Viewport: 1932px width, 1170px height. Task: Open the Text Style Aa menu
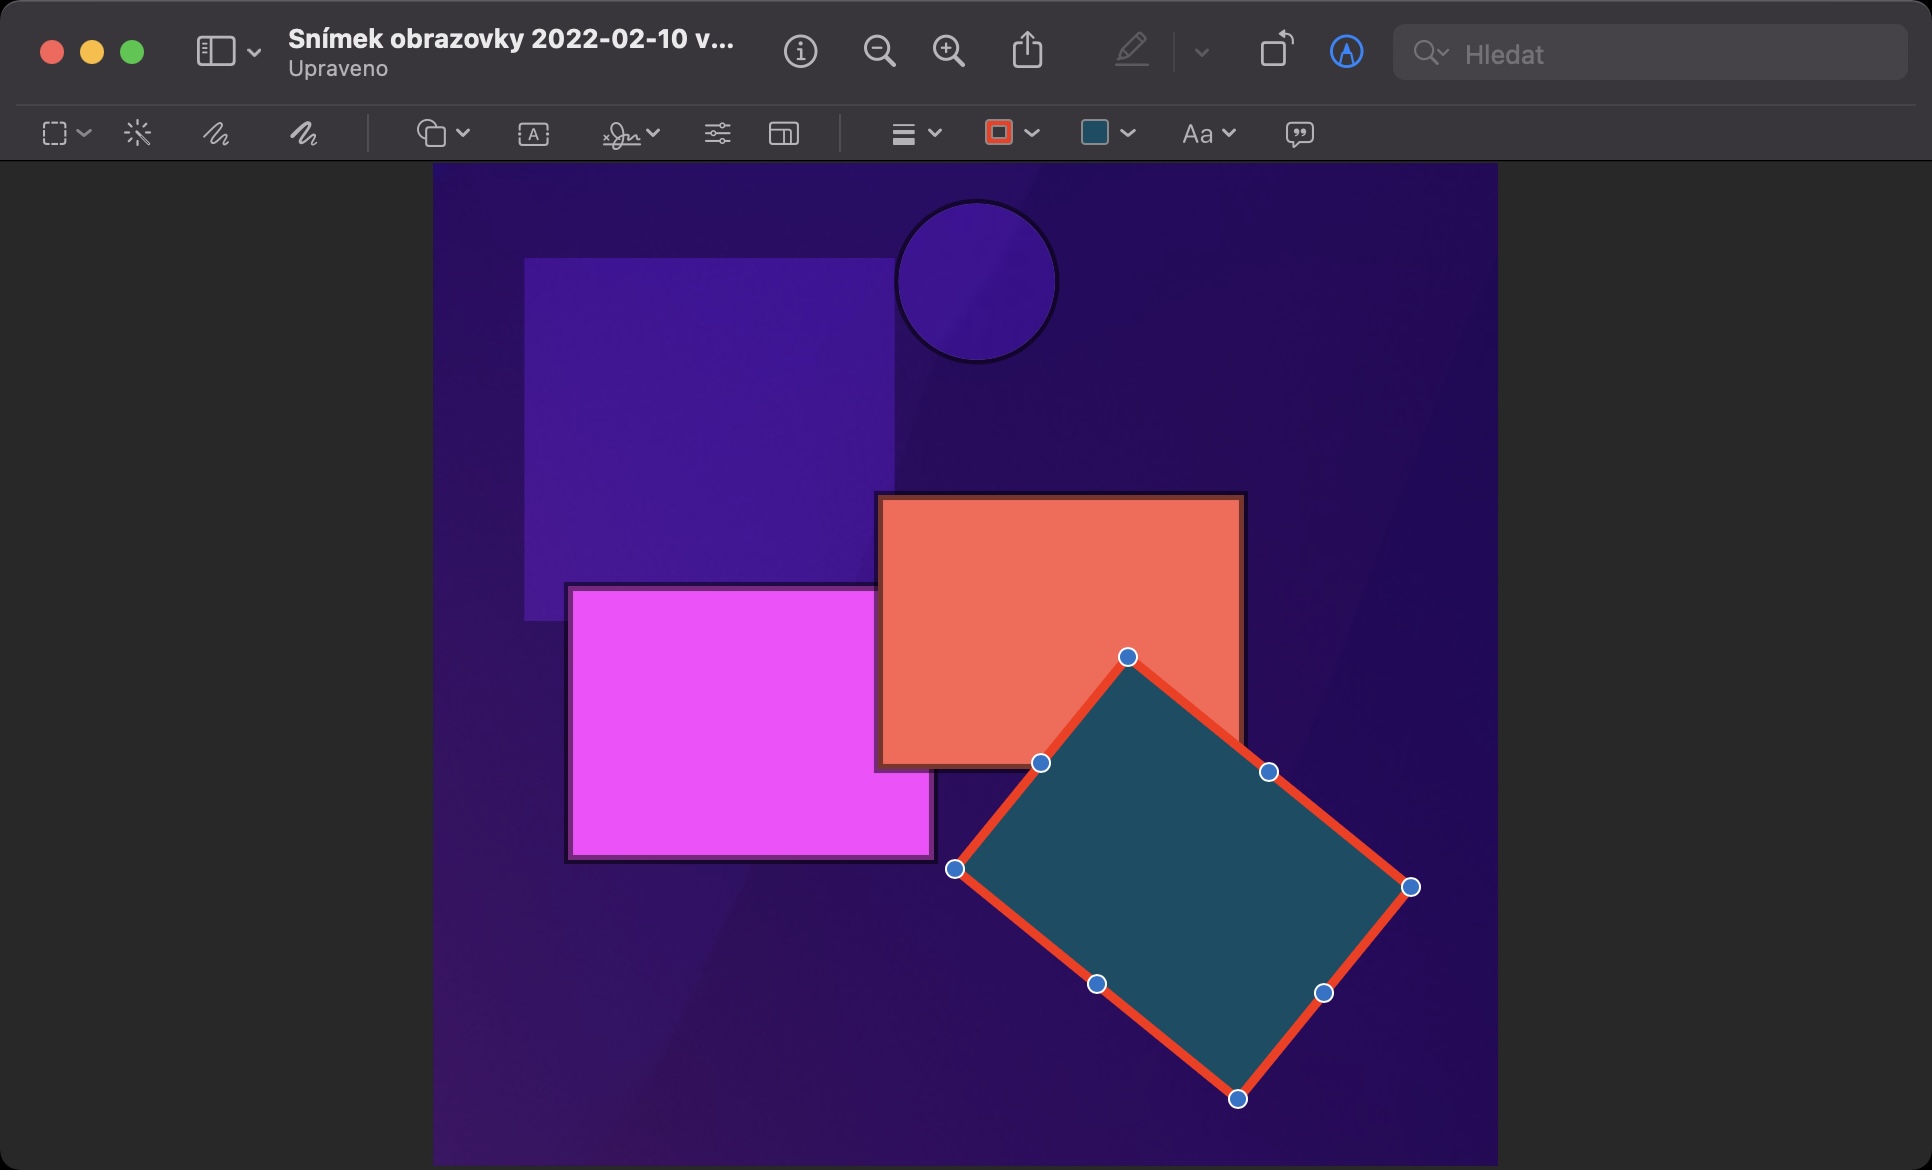[x=1208, y=133]
